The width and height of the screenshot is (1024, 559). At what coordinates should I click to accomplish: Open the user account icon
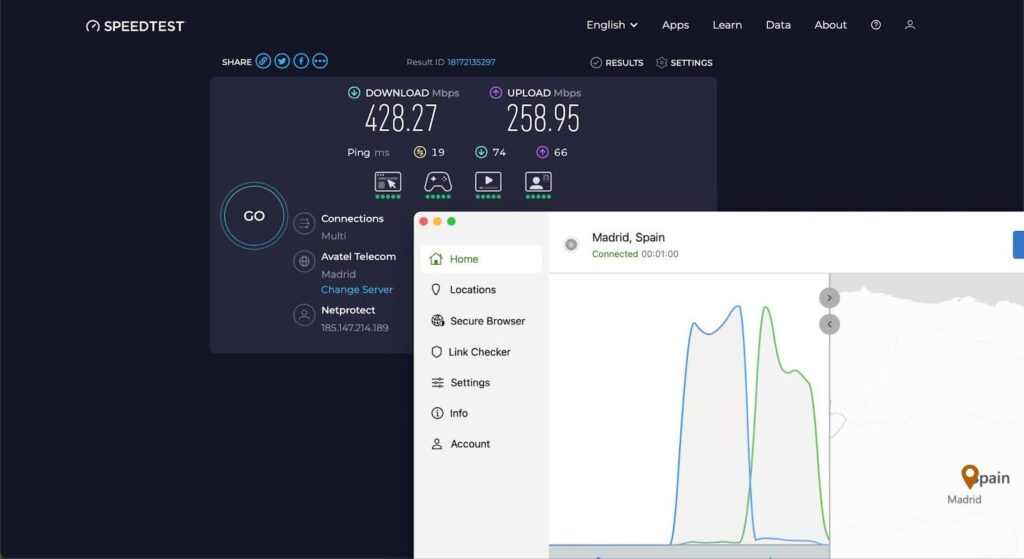[x=910, y=25]
